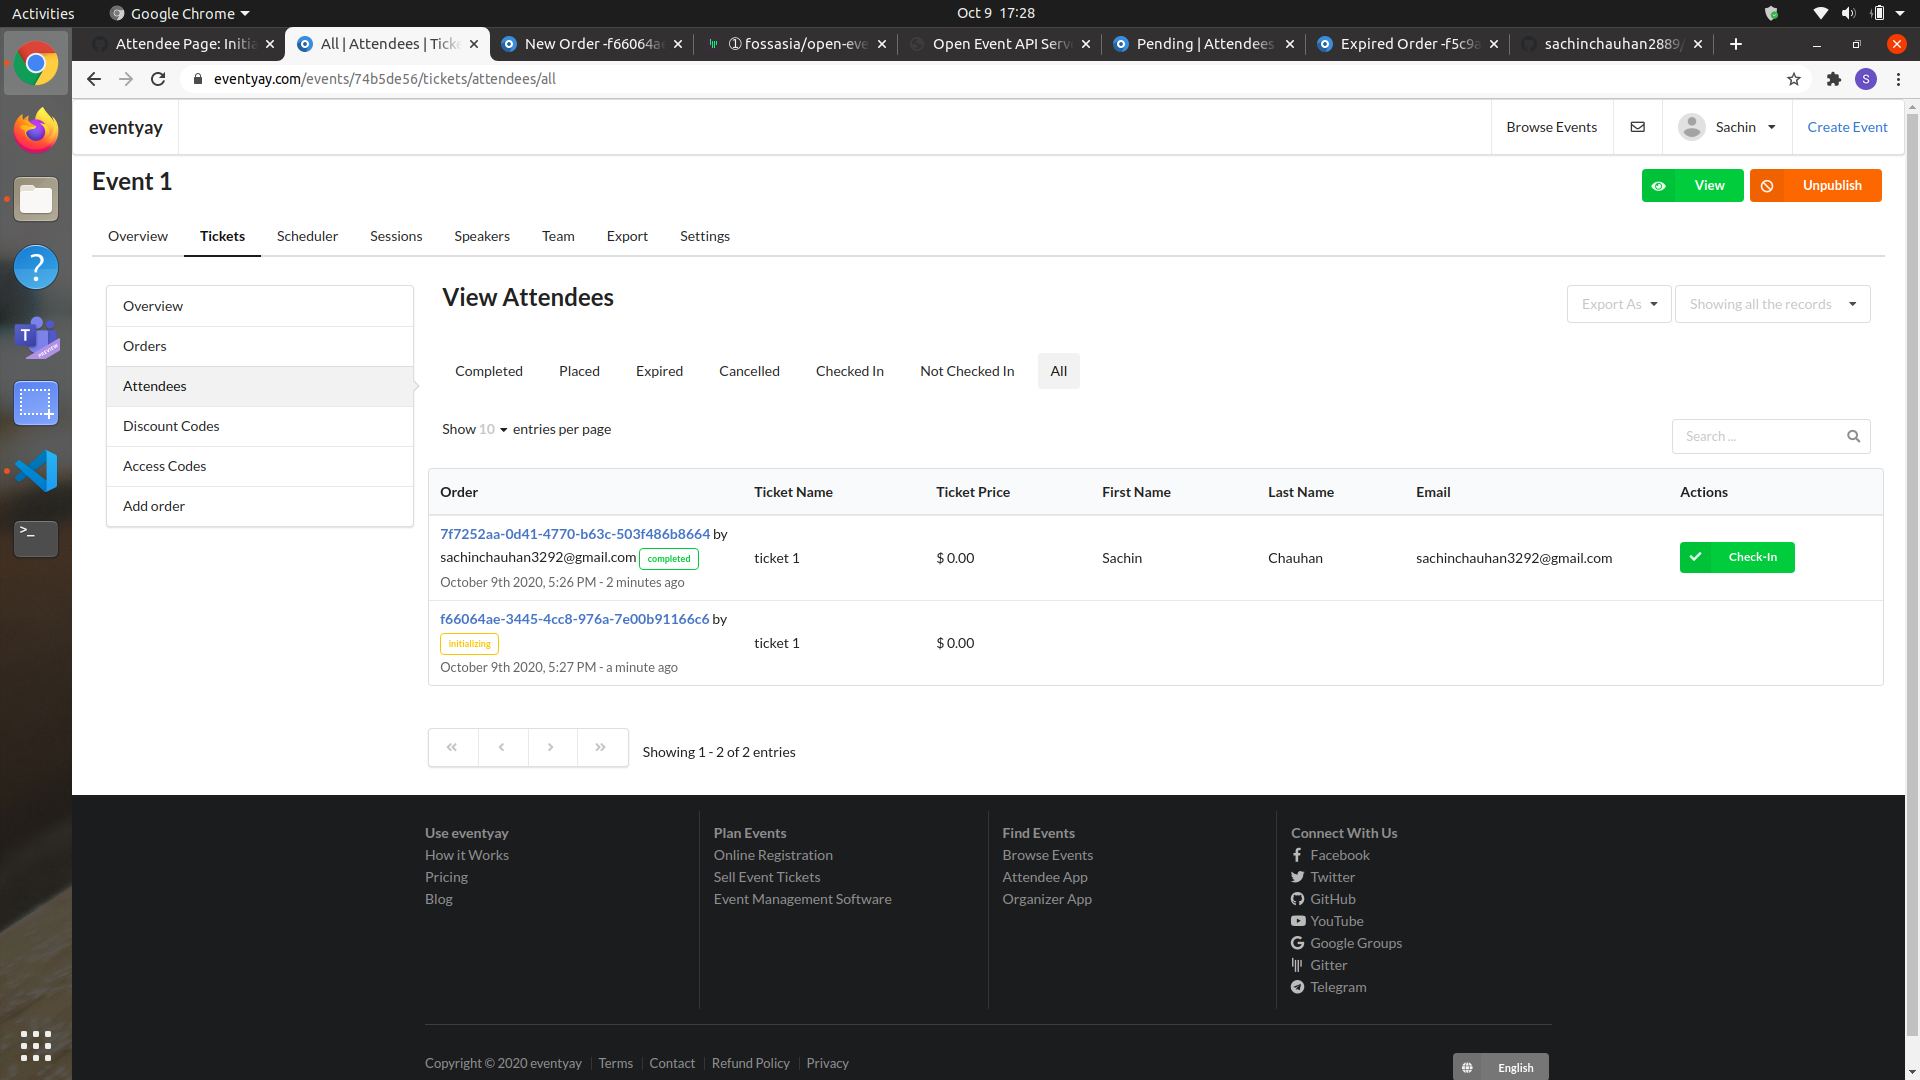This screenshot has height=1080, width=1920.
Task: Go to previous page of attendees table
Action: coord(502,747)
